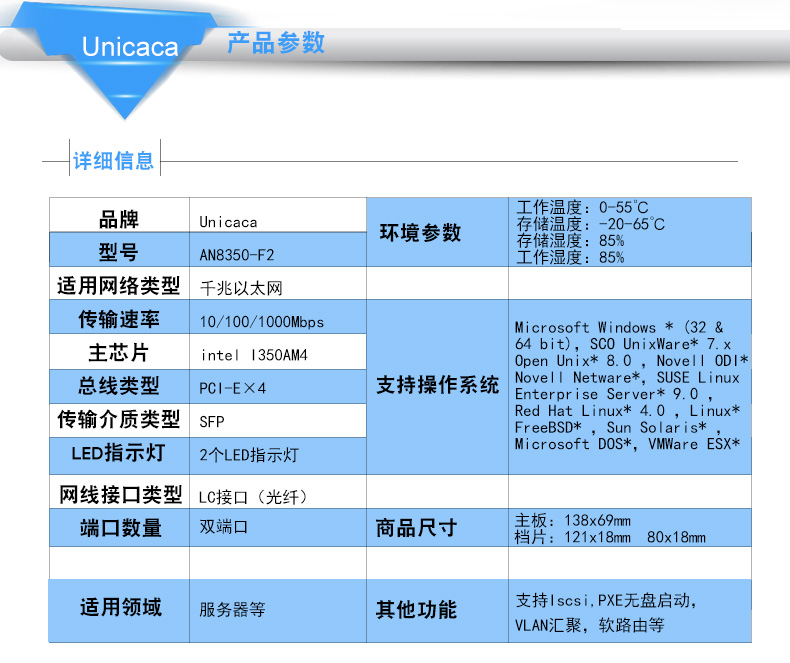Viewport: 790px width, 663px height.
Task: Select the 支持Iscsi, PXE无盘启动 line
Action: [x=606, y=601]
